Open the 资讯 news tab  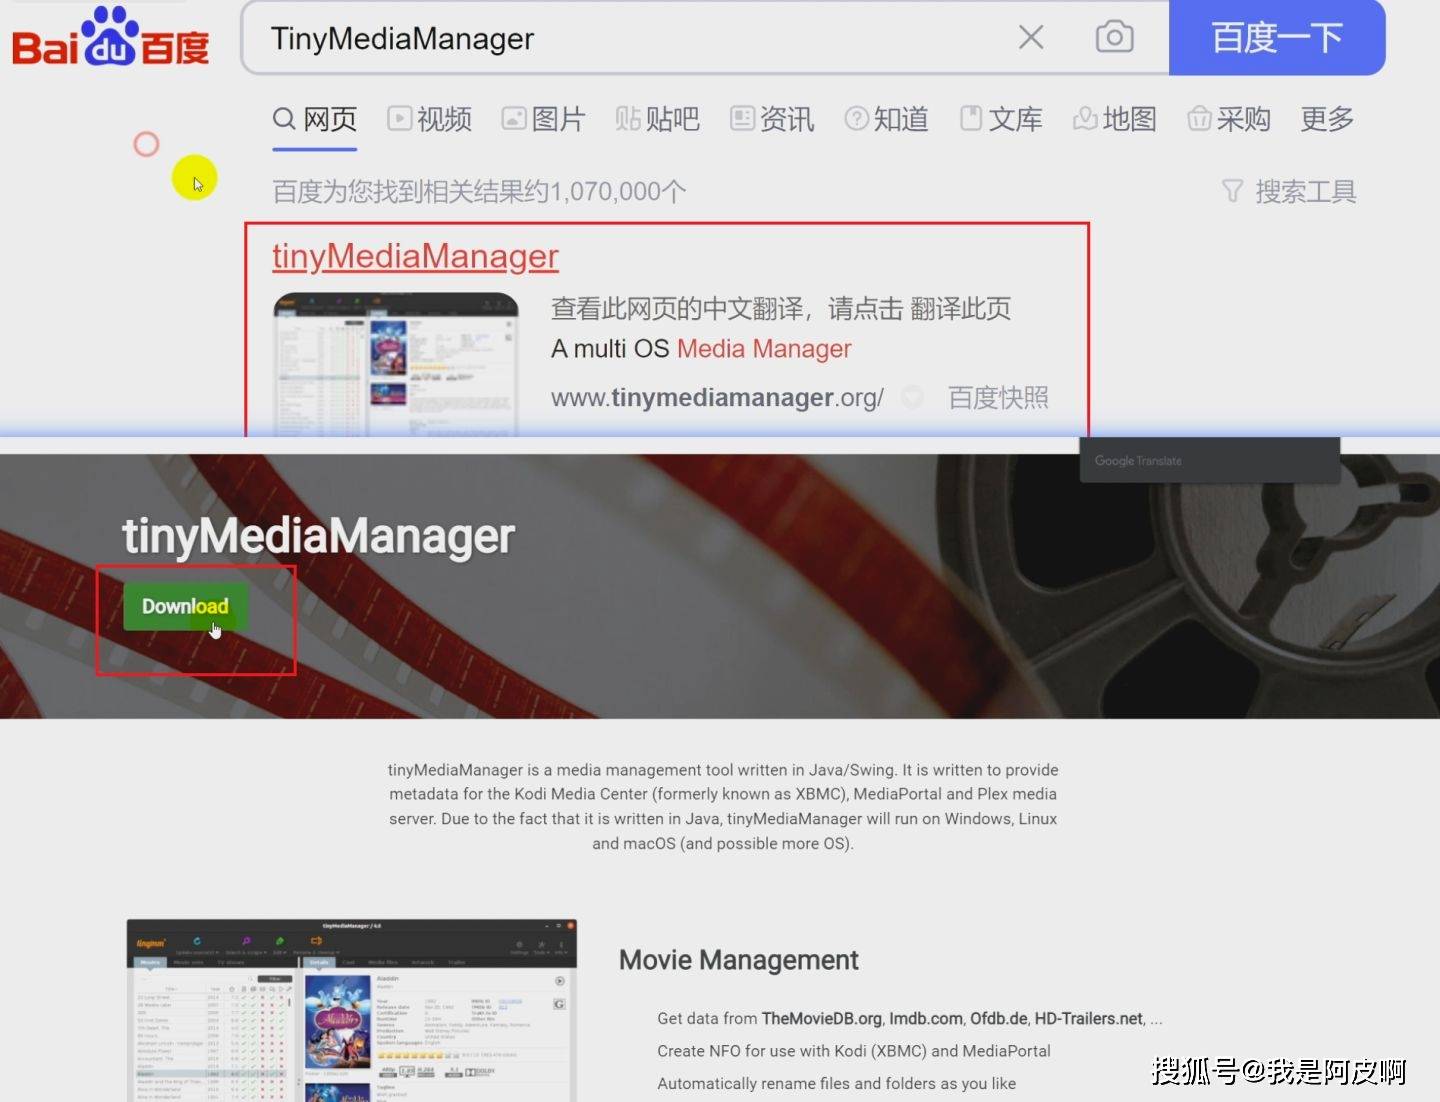pyautogui.click(x=773, y=119)
